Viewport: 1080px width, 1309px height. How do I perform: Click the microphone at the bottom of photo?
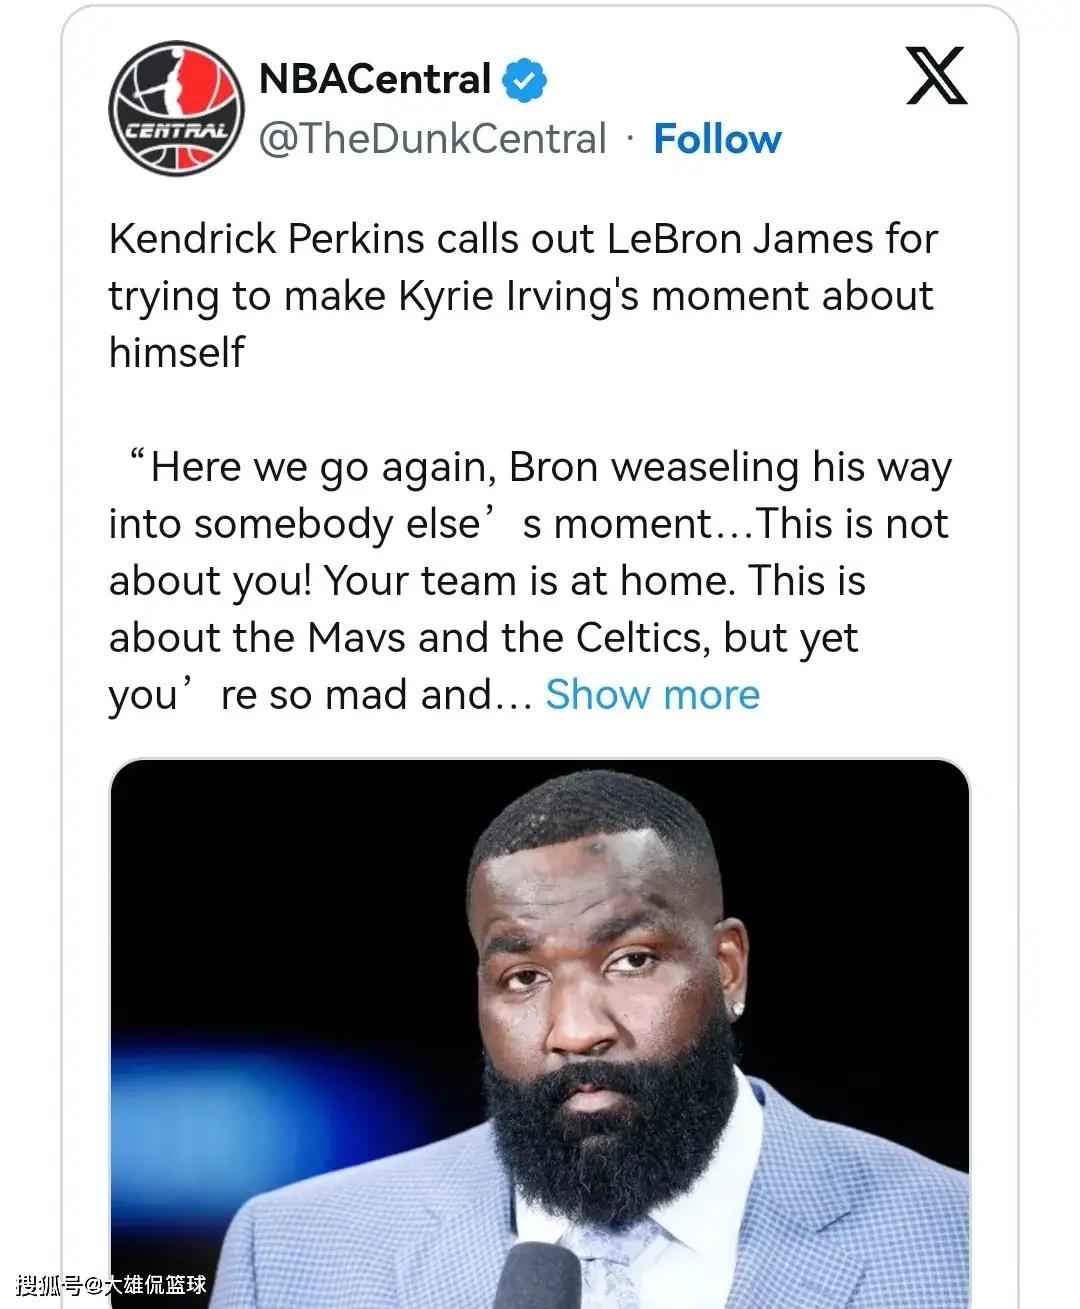click(x=538, y=1278)
